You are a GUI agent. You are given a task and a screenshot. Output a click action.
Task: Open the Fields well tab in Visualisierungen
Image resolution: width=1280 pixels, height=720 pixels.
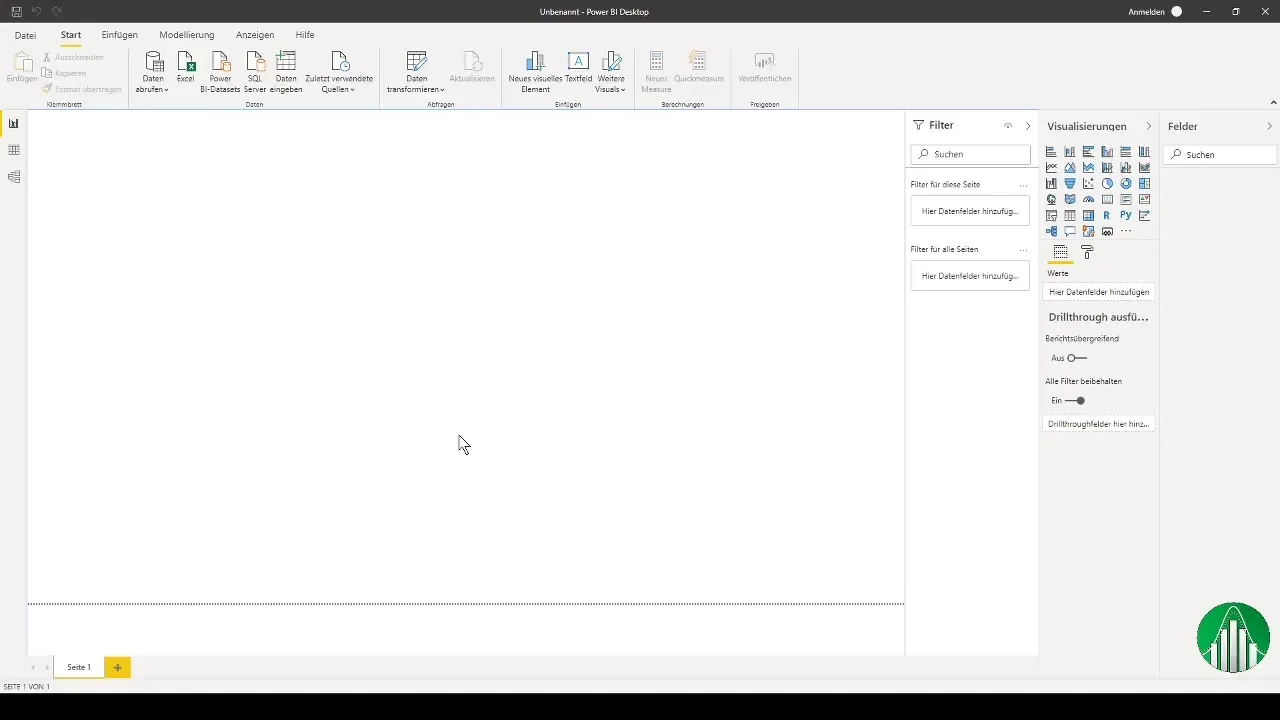coord(1060,253)
